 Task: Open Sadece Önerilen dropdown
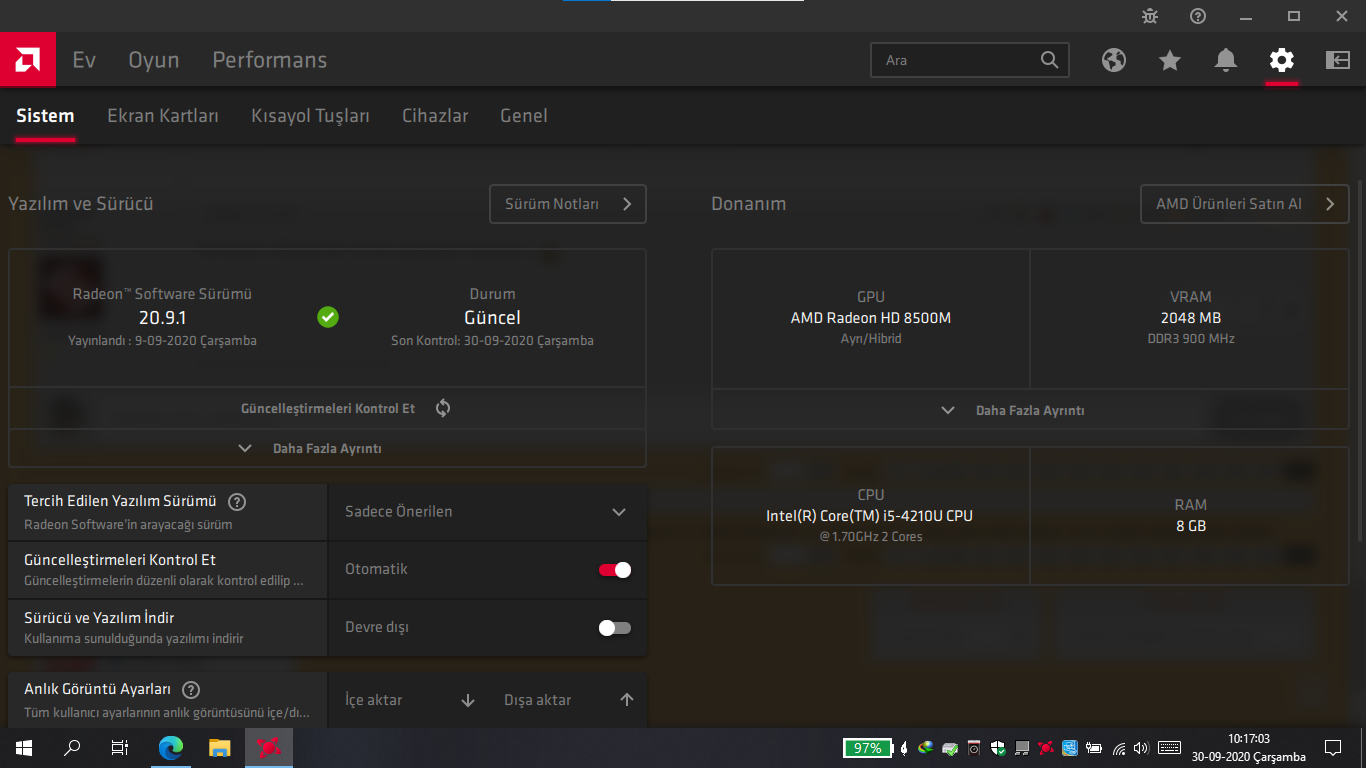(487, 512)
